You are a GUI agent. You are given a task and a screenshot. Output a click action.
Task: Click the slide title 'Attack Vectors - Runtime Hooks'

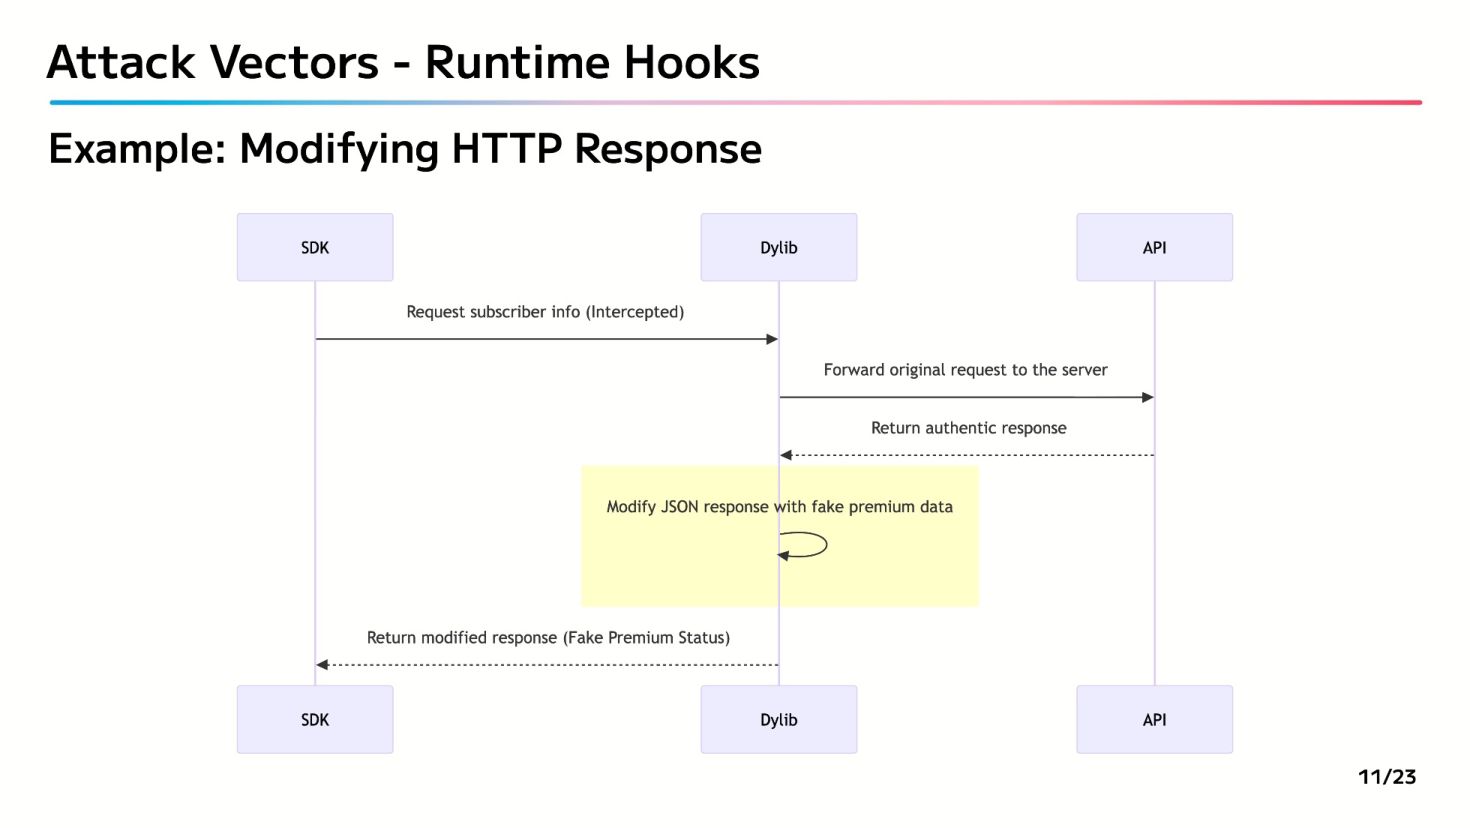[x=403, y=62]
